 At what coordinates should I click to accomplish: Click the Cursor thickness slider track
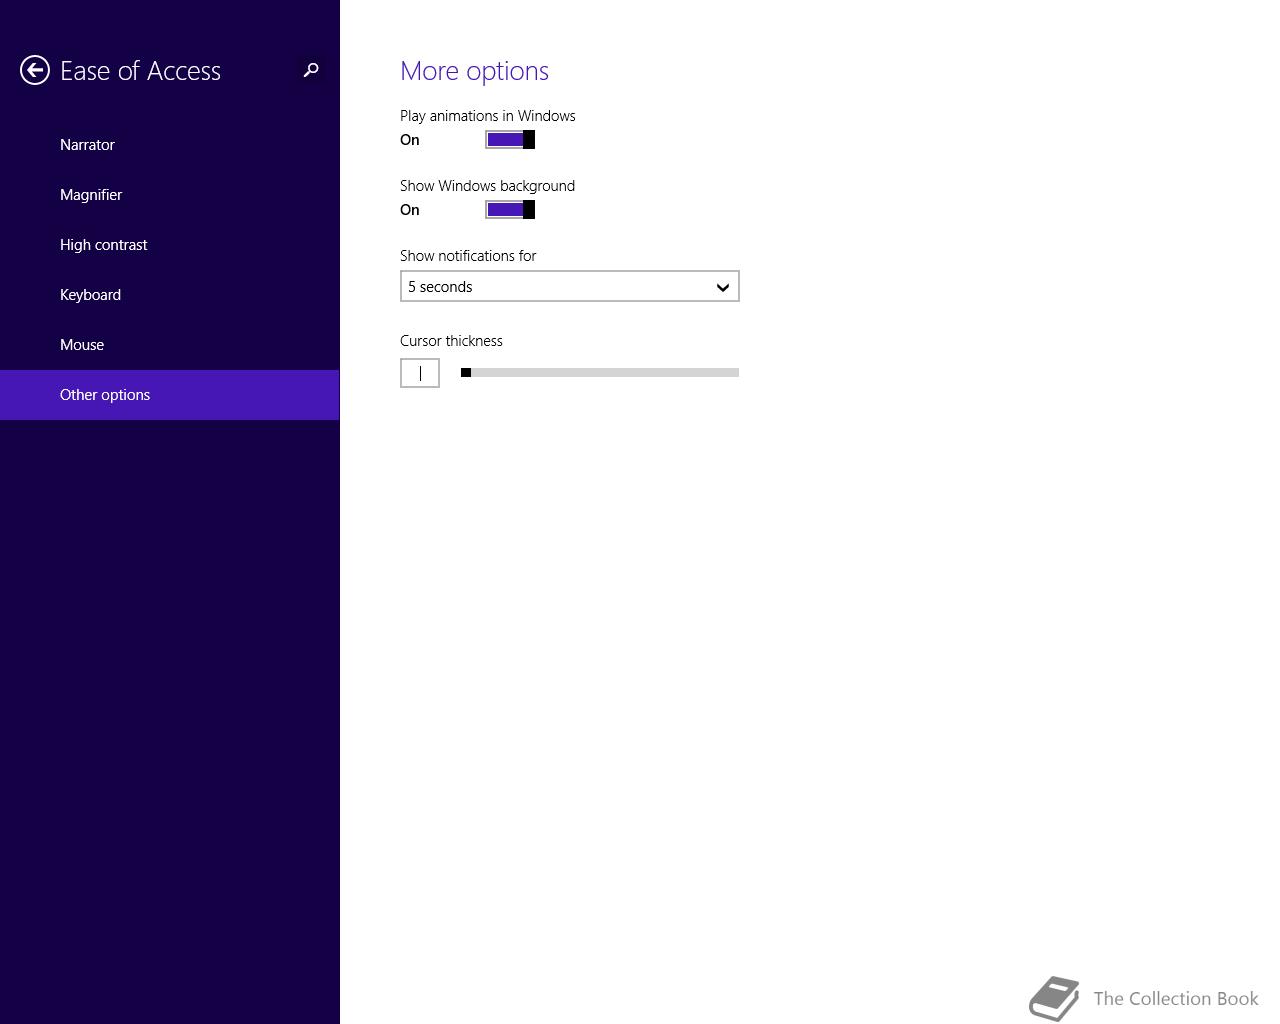pos(600,373)
